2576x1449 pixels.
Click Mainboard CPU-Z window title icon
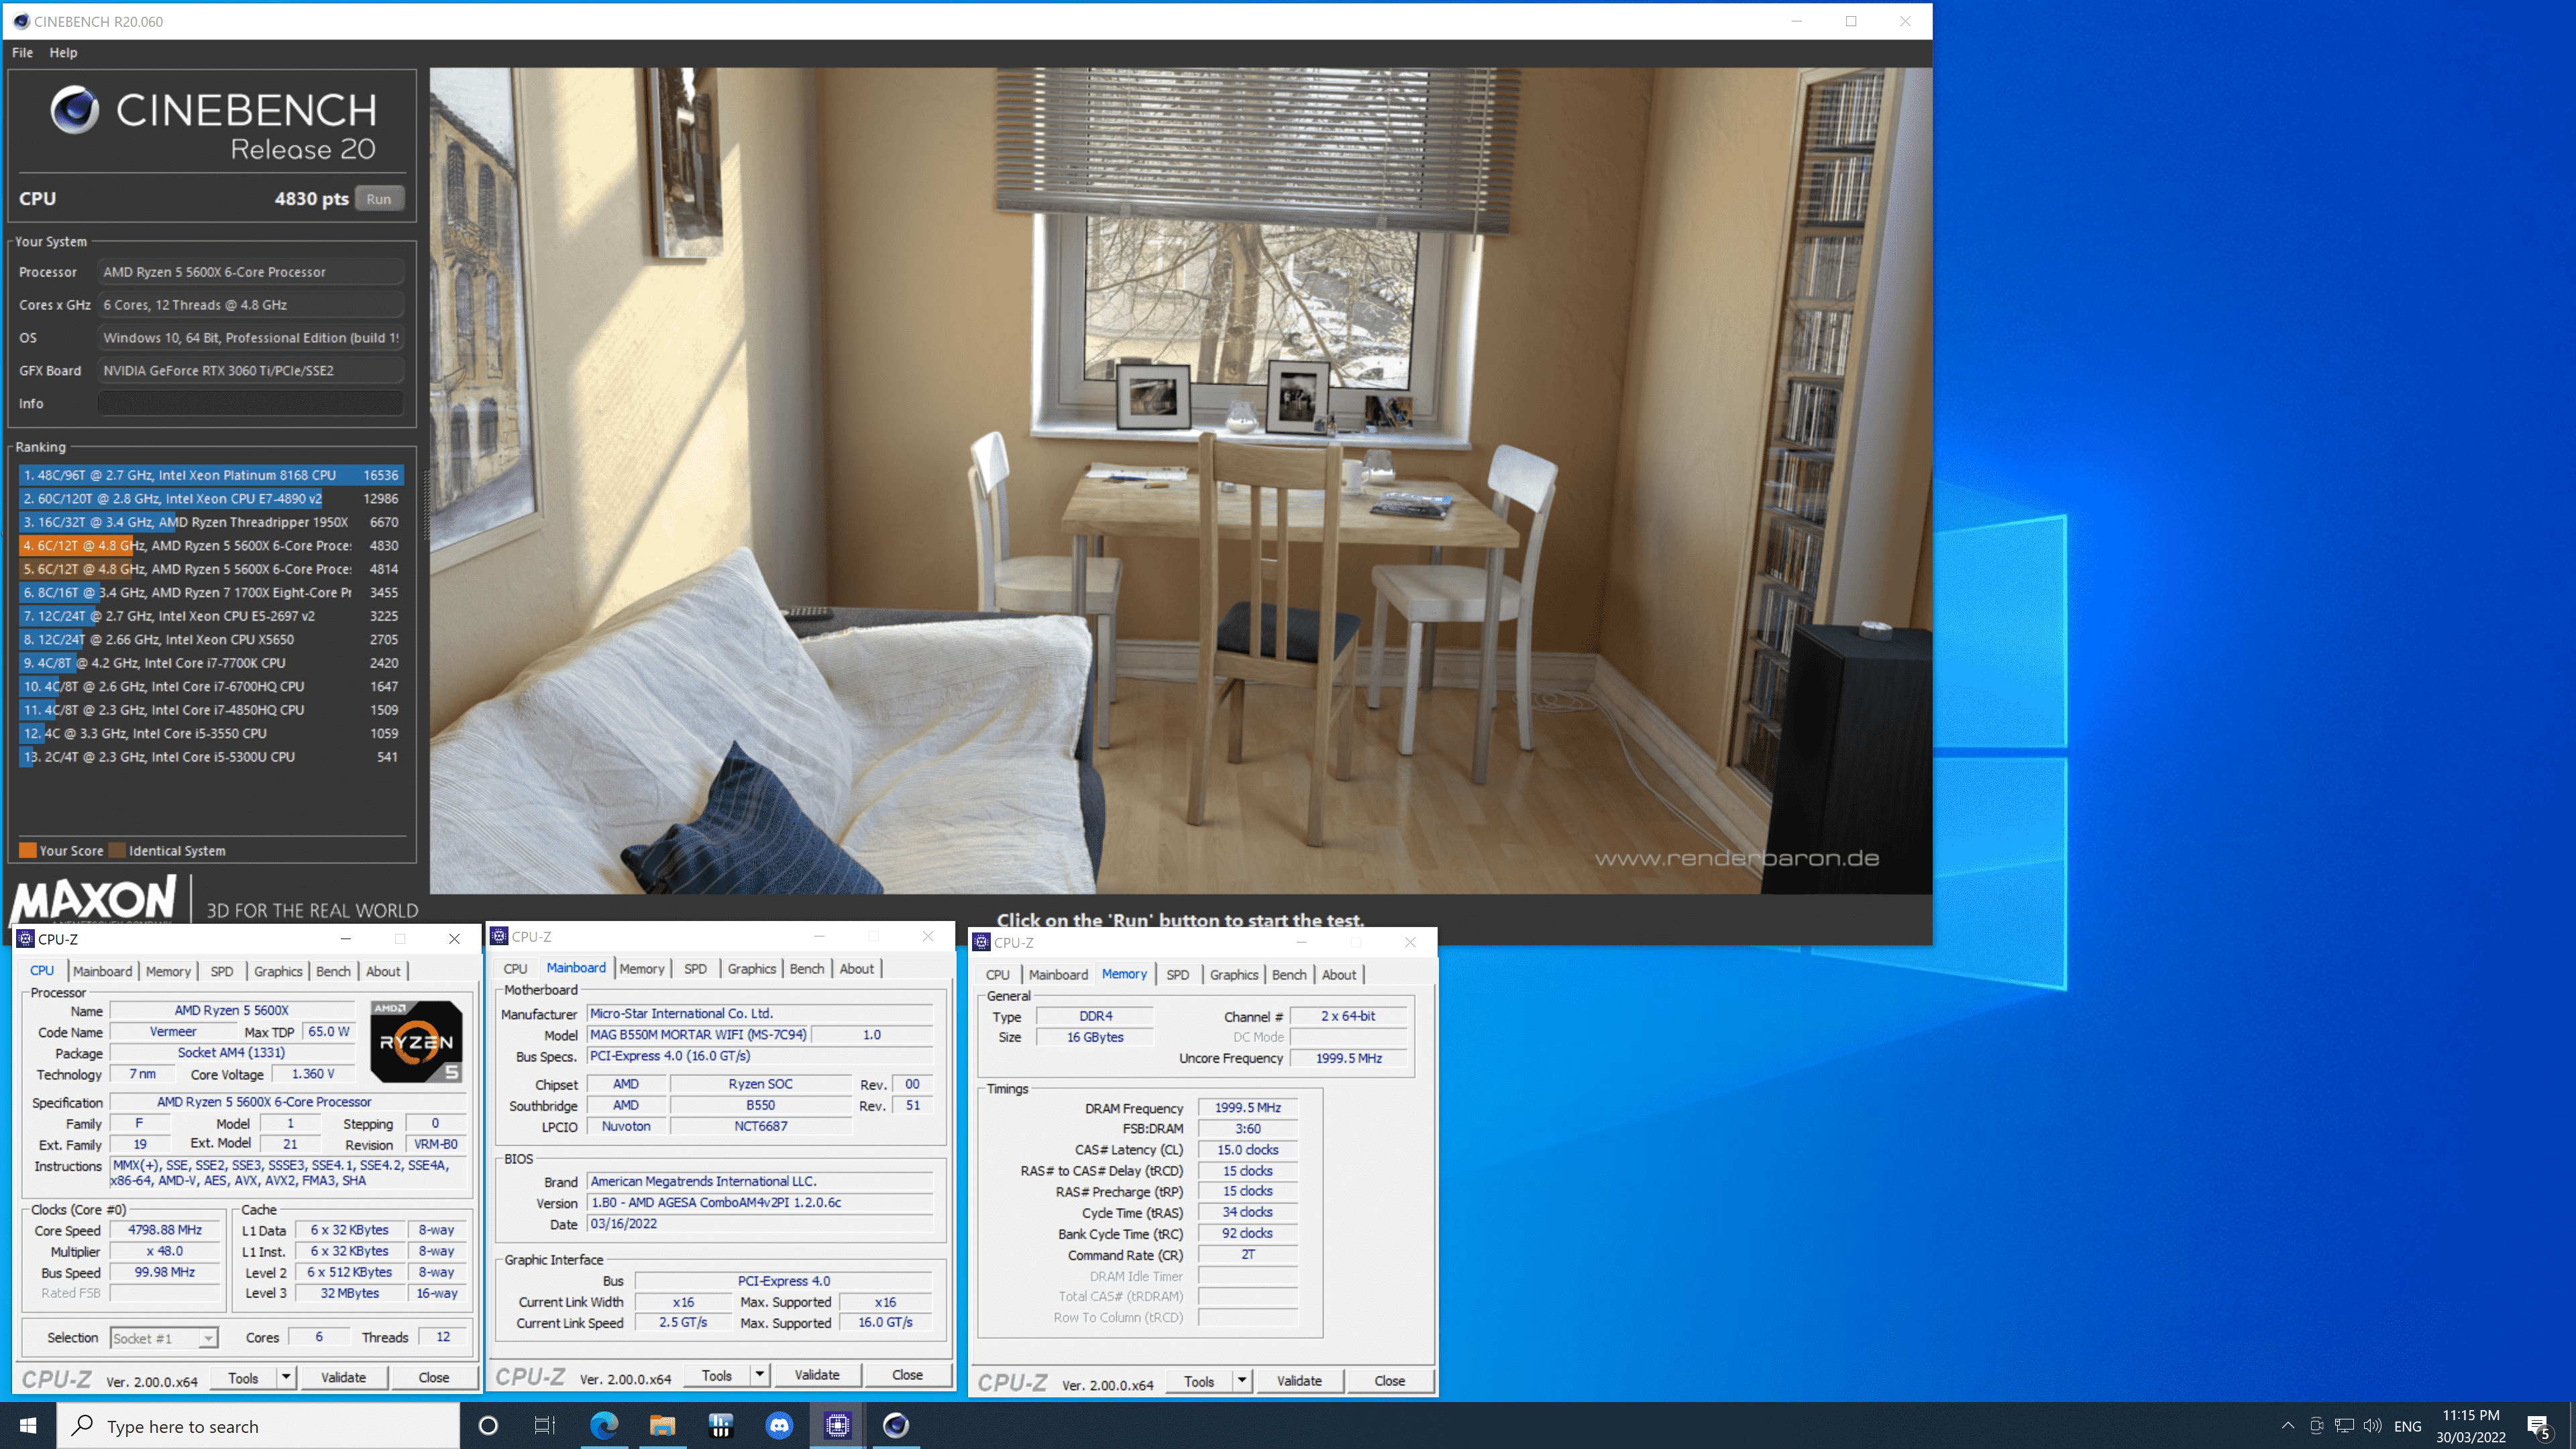coord(499,937)
